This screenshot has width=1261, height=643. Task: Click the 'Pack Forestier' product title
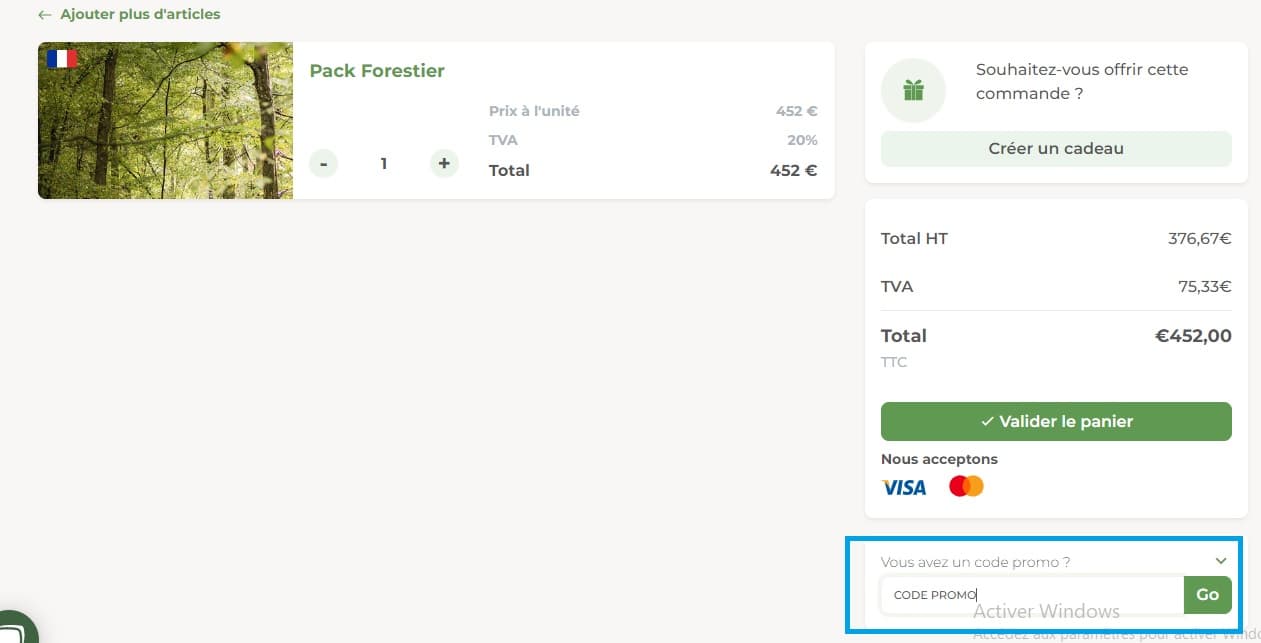point(377,71)
